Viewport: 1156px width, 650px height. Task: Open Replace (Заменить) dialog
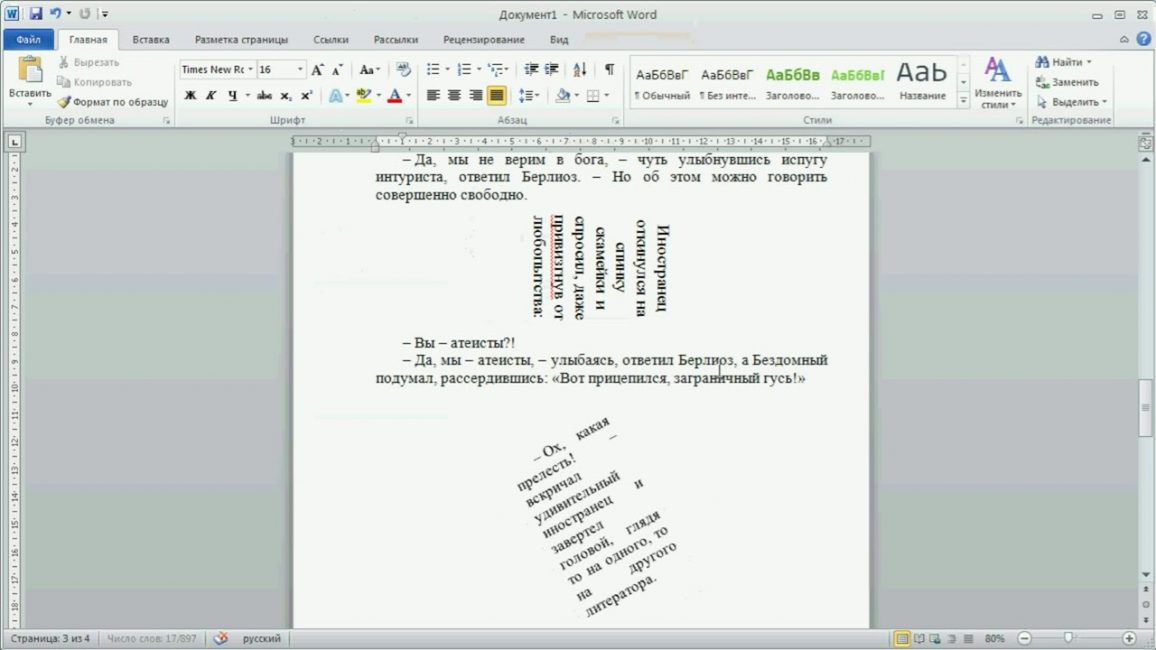click(1067, 83)
